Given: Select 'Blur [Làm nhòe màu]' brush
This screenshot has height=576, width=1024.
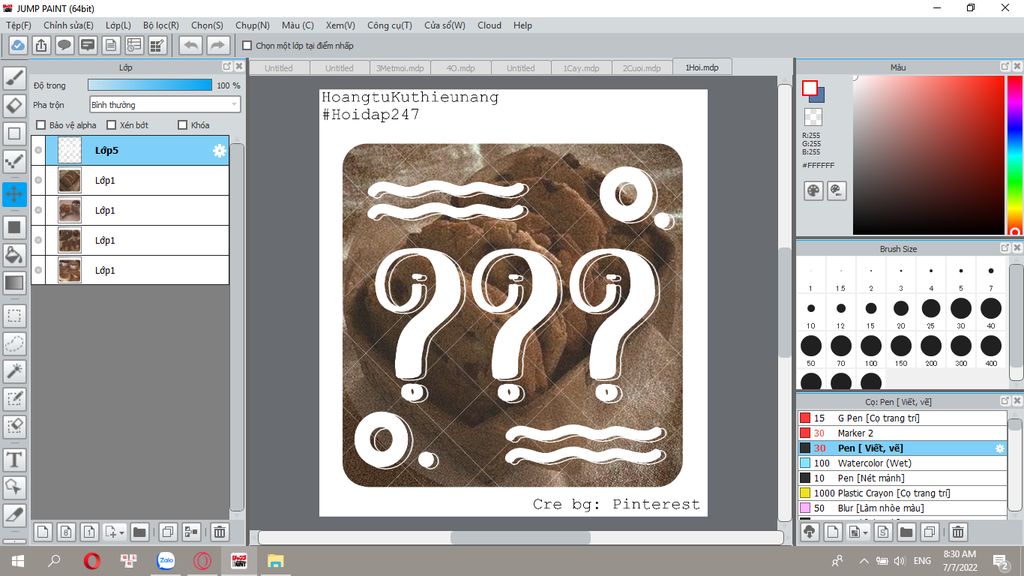Looking at the screenshot, I should click(902, 508).
